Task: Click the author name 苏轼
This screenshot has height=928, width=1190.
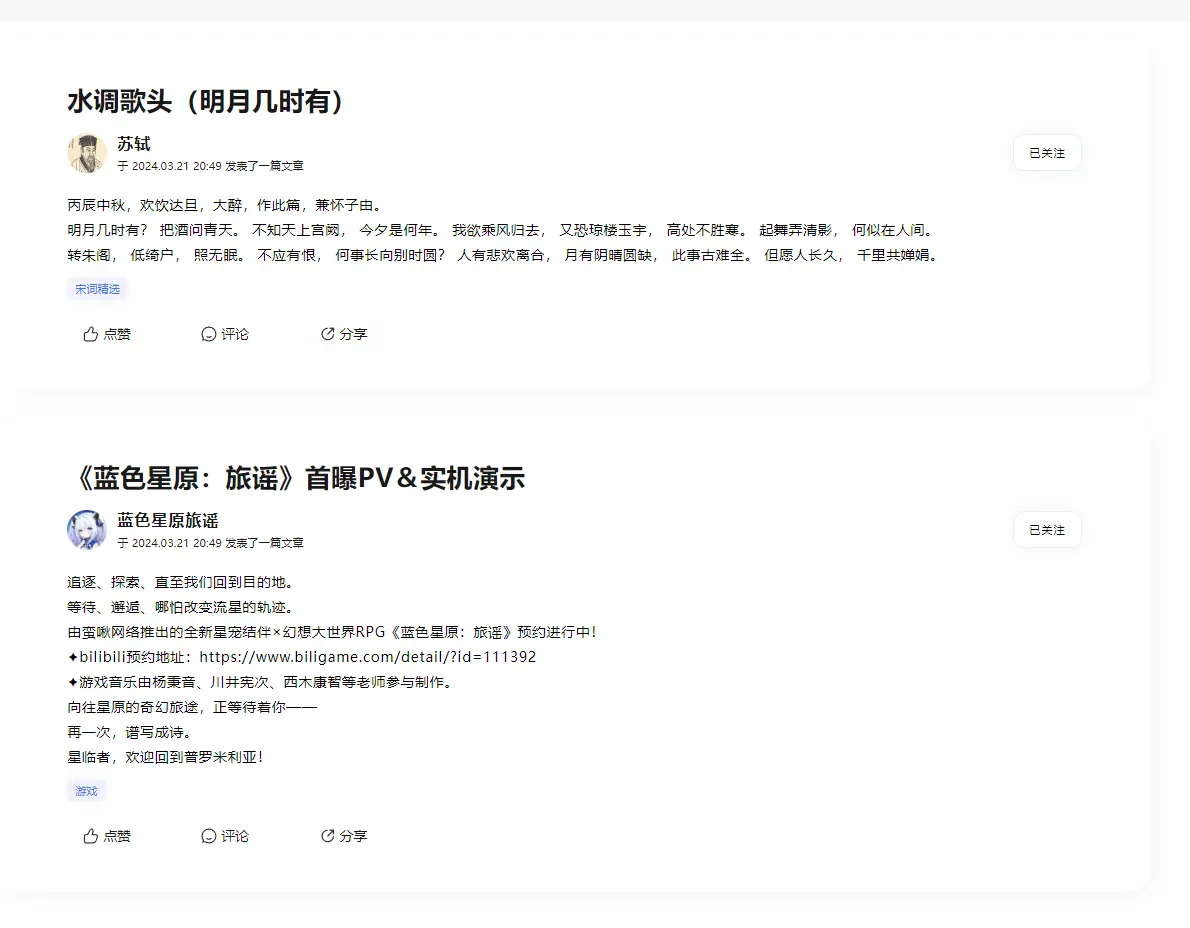Action: (x=134, y=143)
